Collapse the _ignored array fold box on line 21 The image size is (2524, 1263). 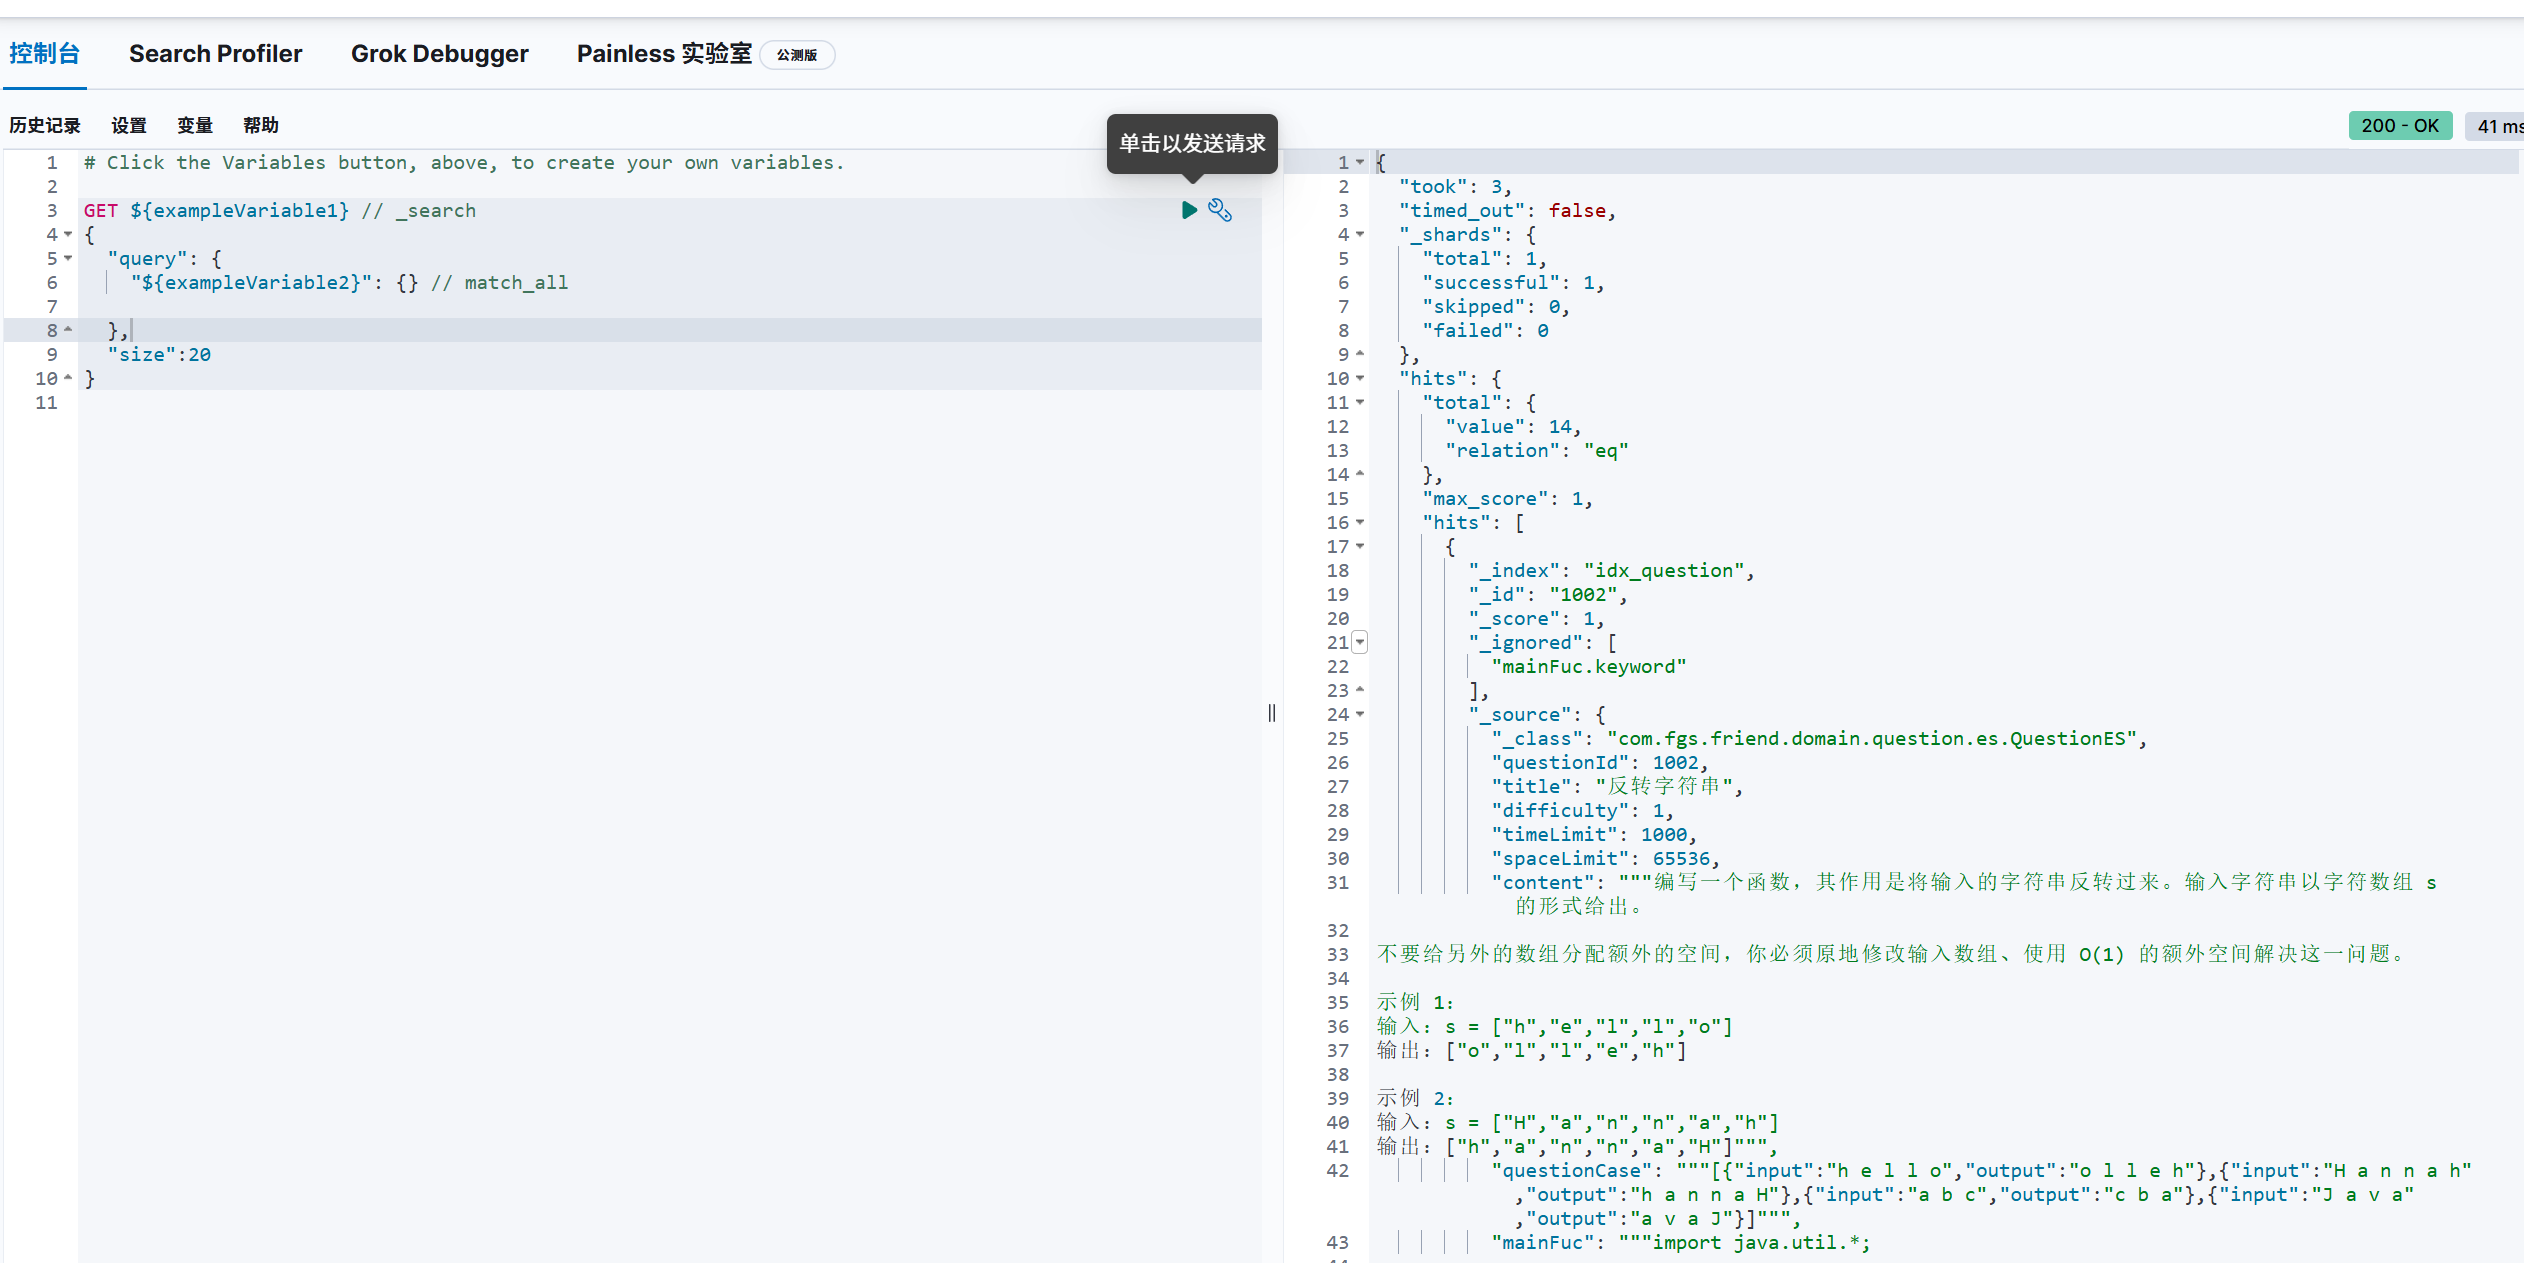tap(1360, 643)
